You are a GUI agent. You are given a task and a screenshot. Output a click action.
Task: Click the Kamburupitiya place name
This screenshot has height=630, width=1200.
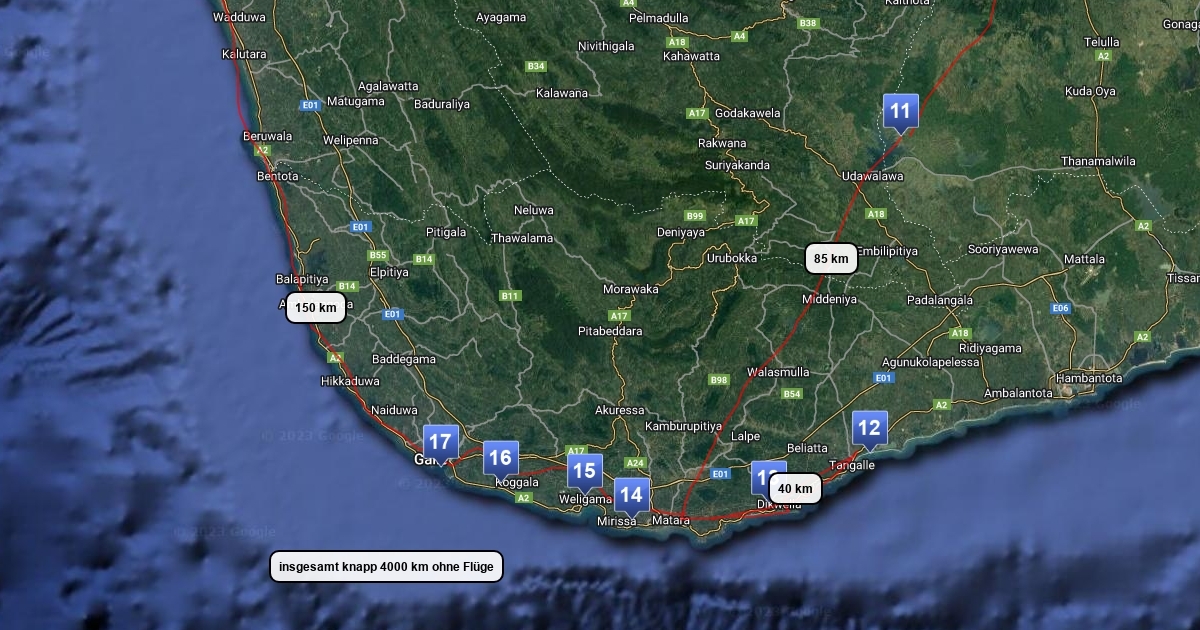pos(683,426)
